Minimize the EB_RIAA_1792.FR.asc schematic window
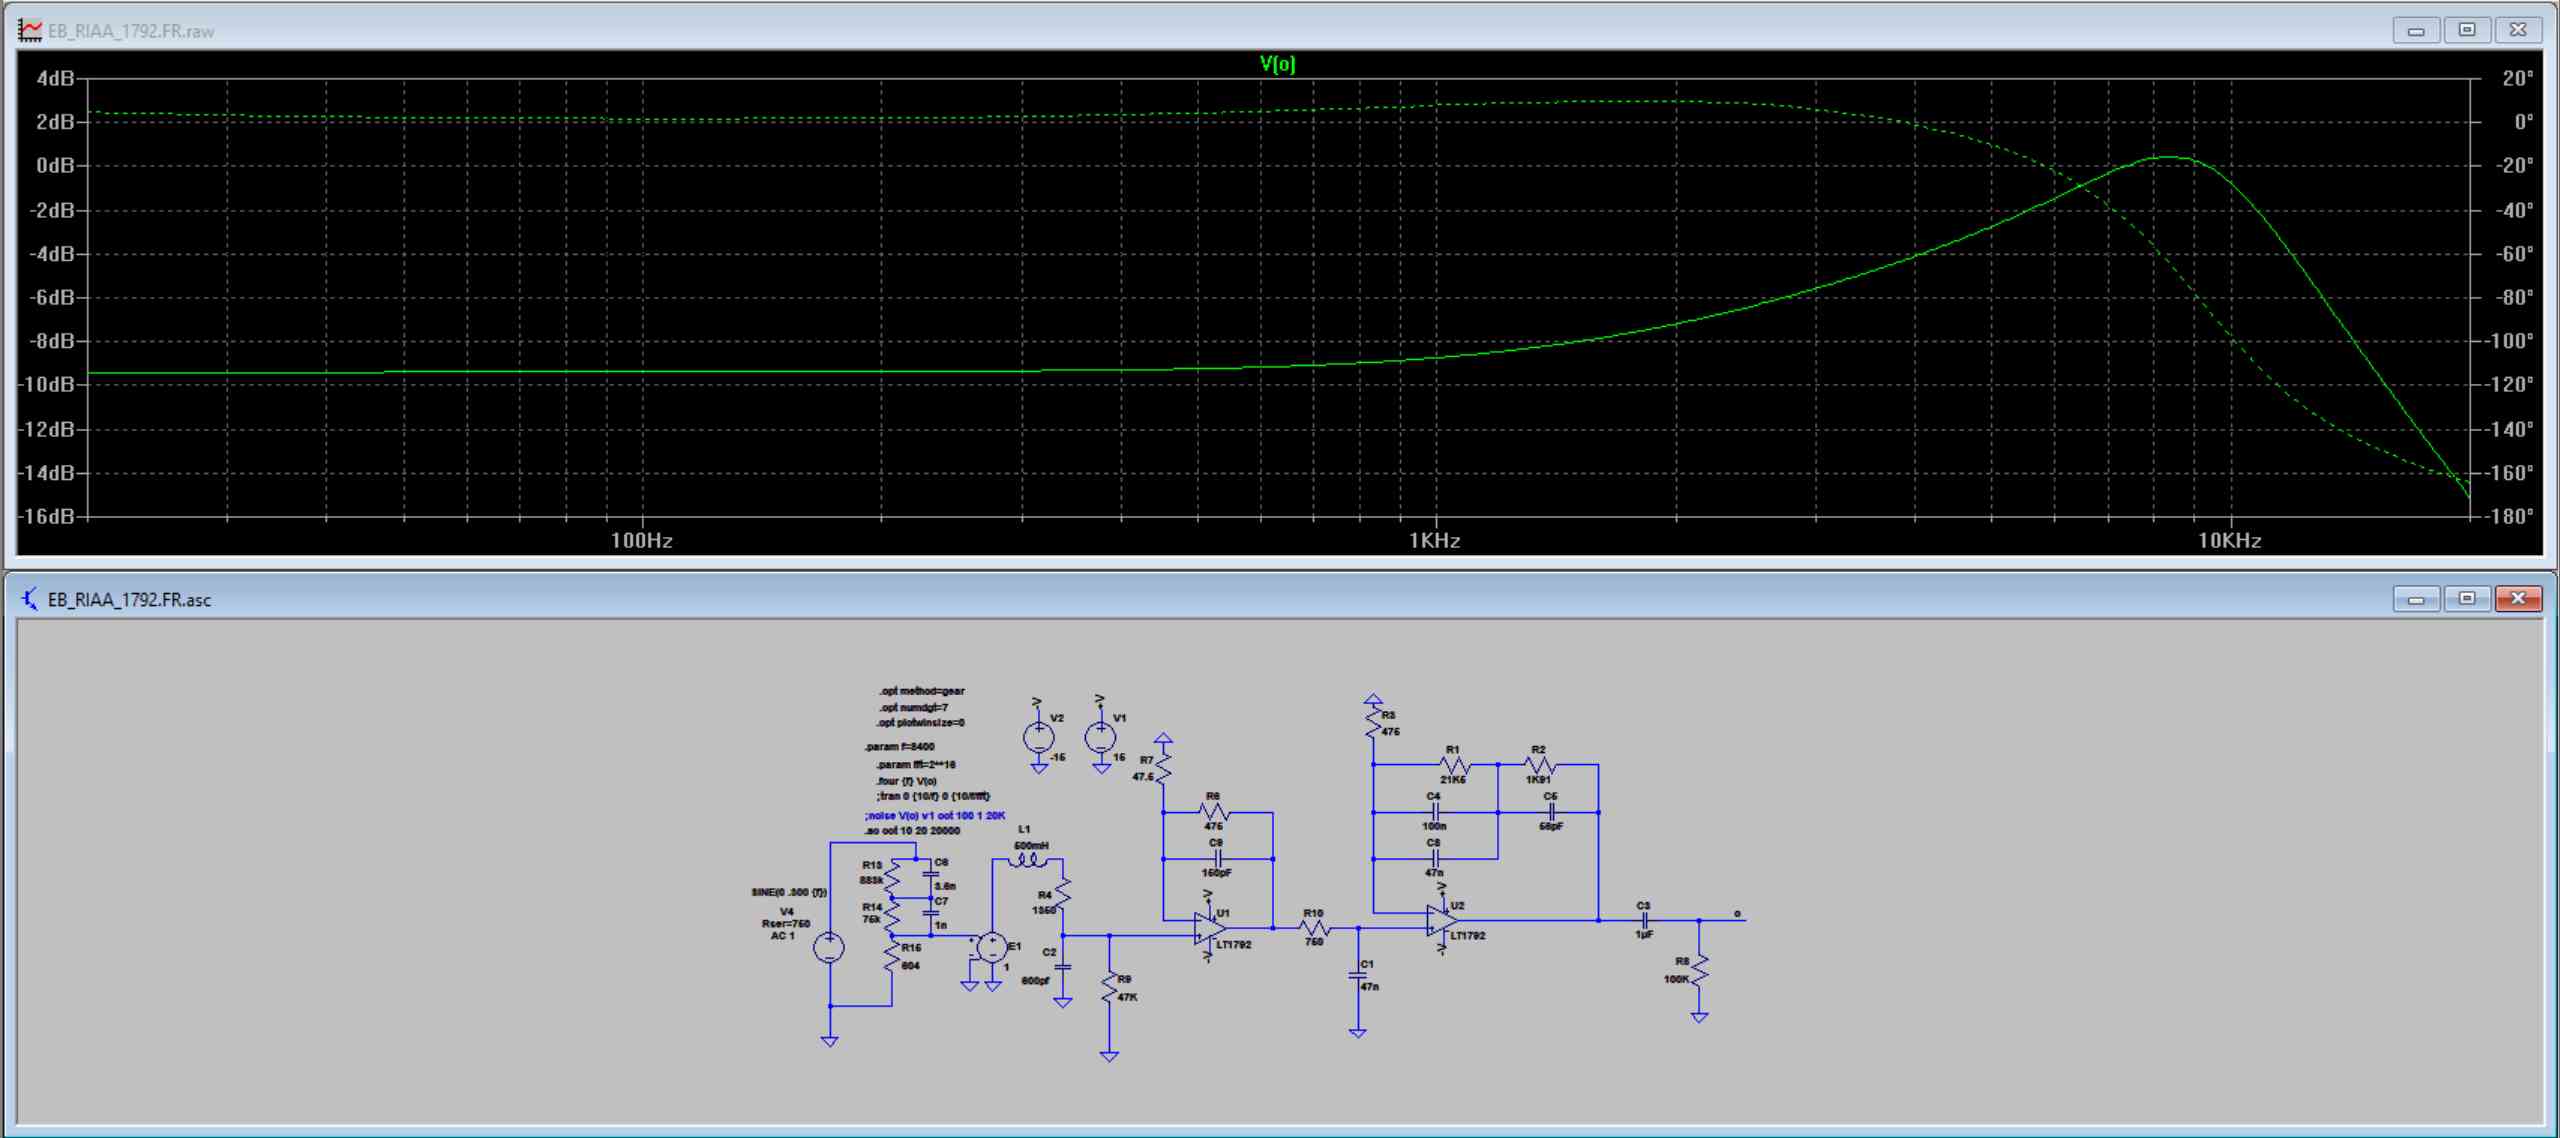Screen dimensions: 2560x1138 click(x=2416, y=598)
